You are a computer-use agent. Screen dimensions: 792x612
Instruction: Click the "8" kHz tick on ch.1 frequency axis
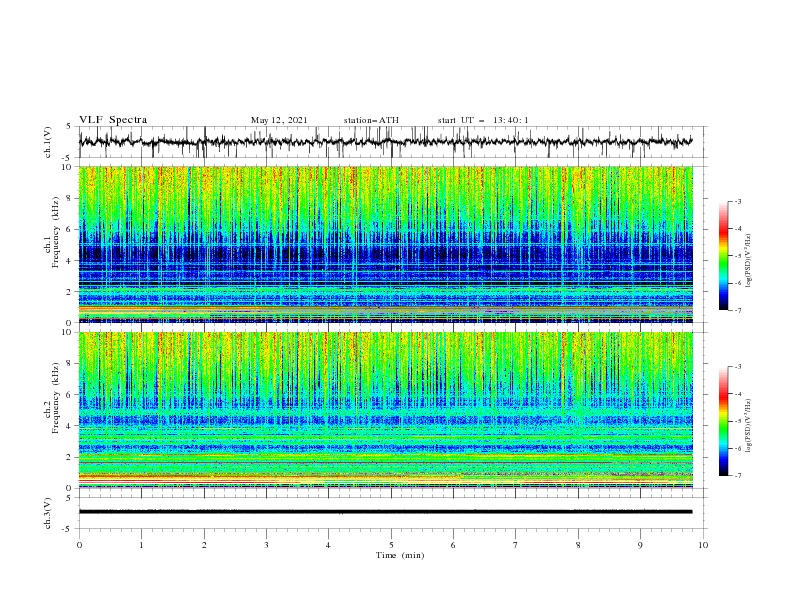pyautogui.click(x=70, y=198)
